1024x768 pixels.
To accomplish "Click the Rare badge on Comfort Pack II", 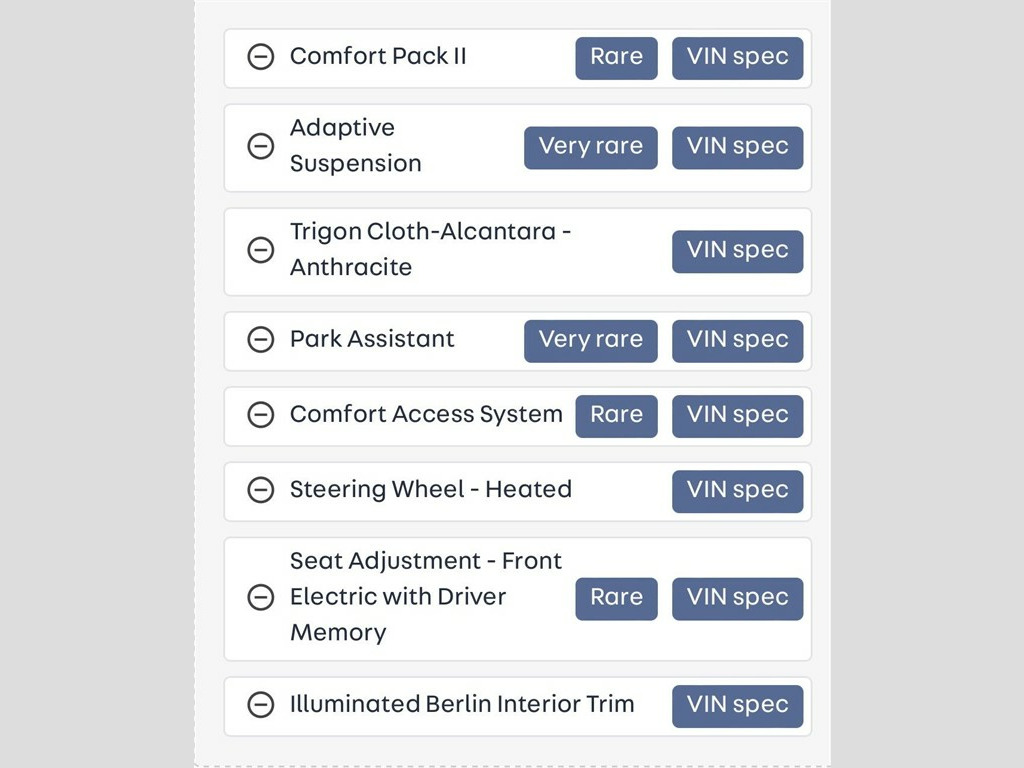I will click(x=616, y=57).
